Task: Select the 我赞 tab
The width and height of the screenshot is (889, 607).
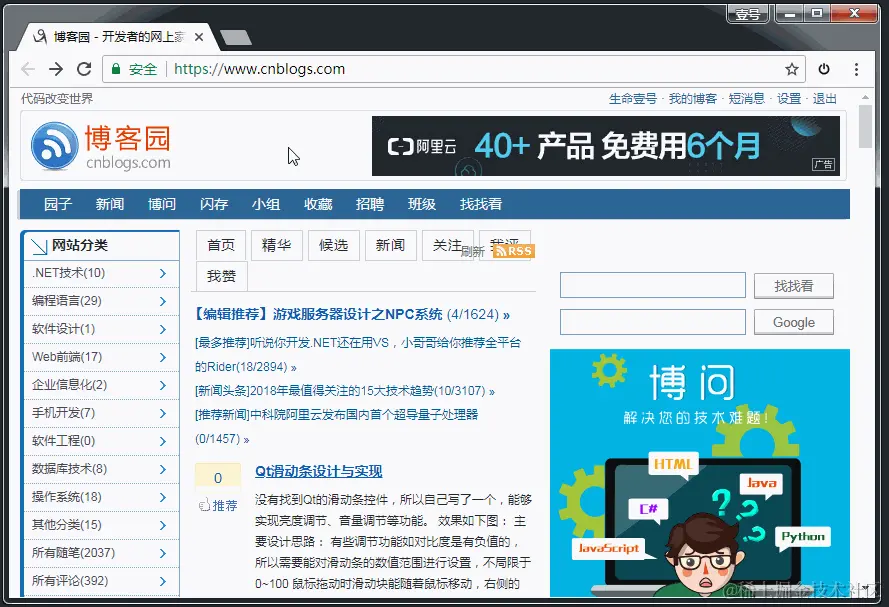Action: [x=221, y=276]
